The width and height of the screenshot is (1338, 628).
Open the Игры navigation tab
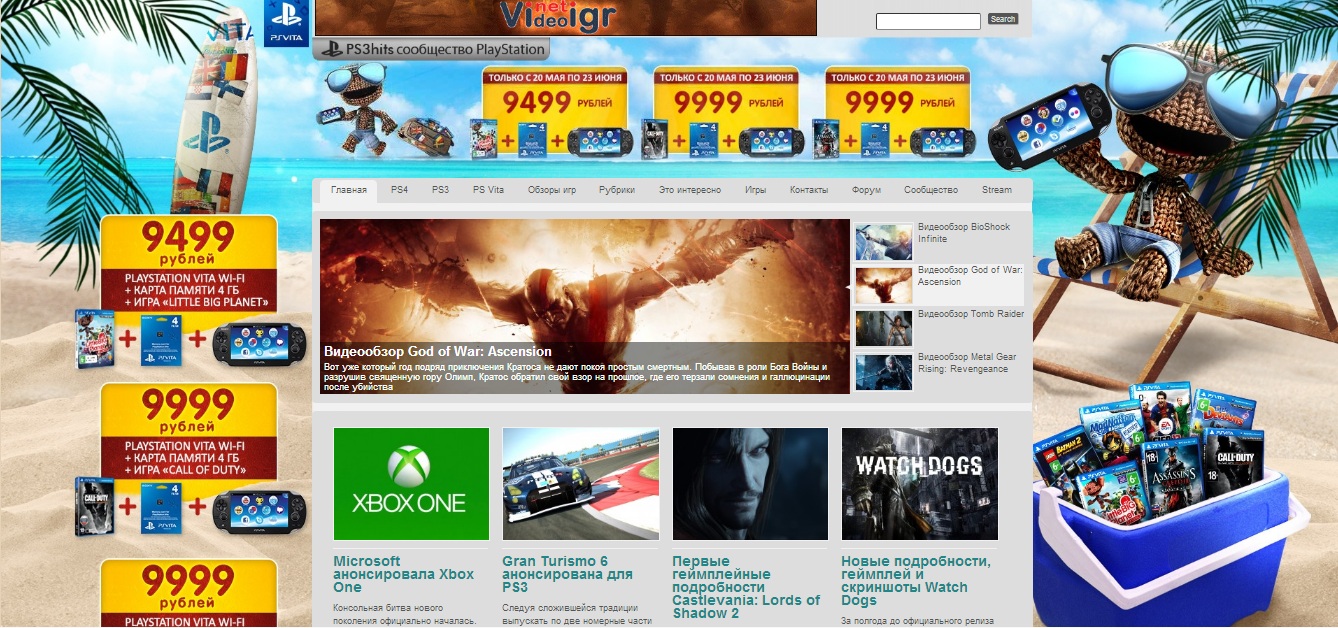[x=755, y=190]
